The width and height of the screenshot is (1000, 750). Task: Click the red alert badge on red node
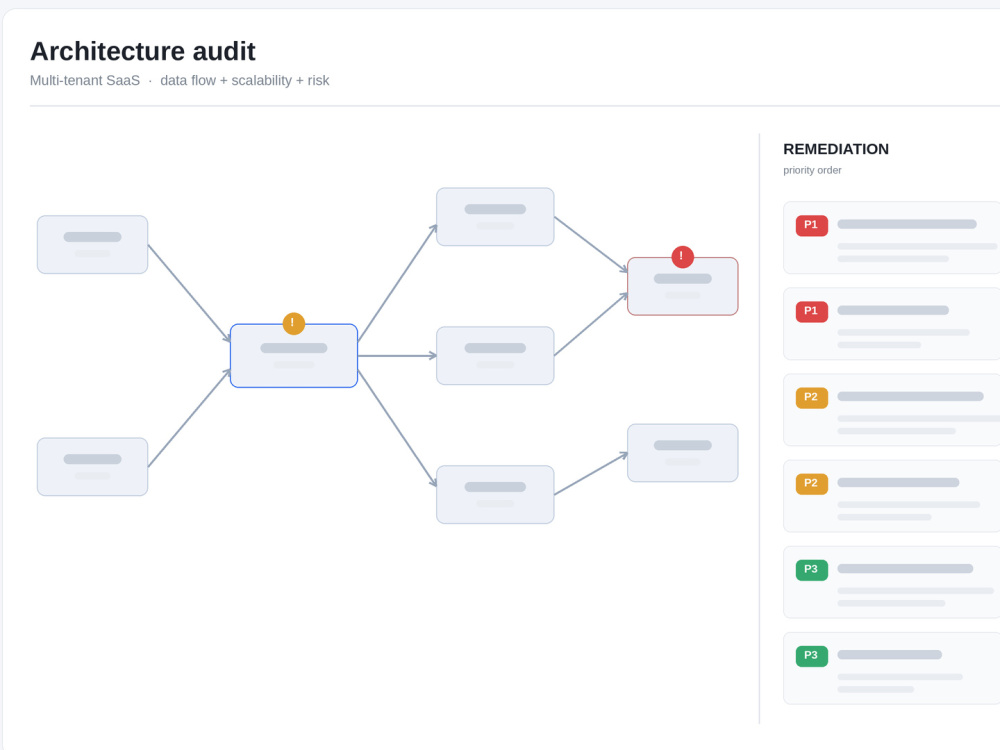point(682,257)
